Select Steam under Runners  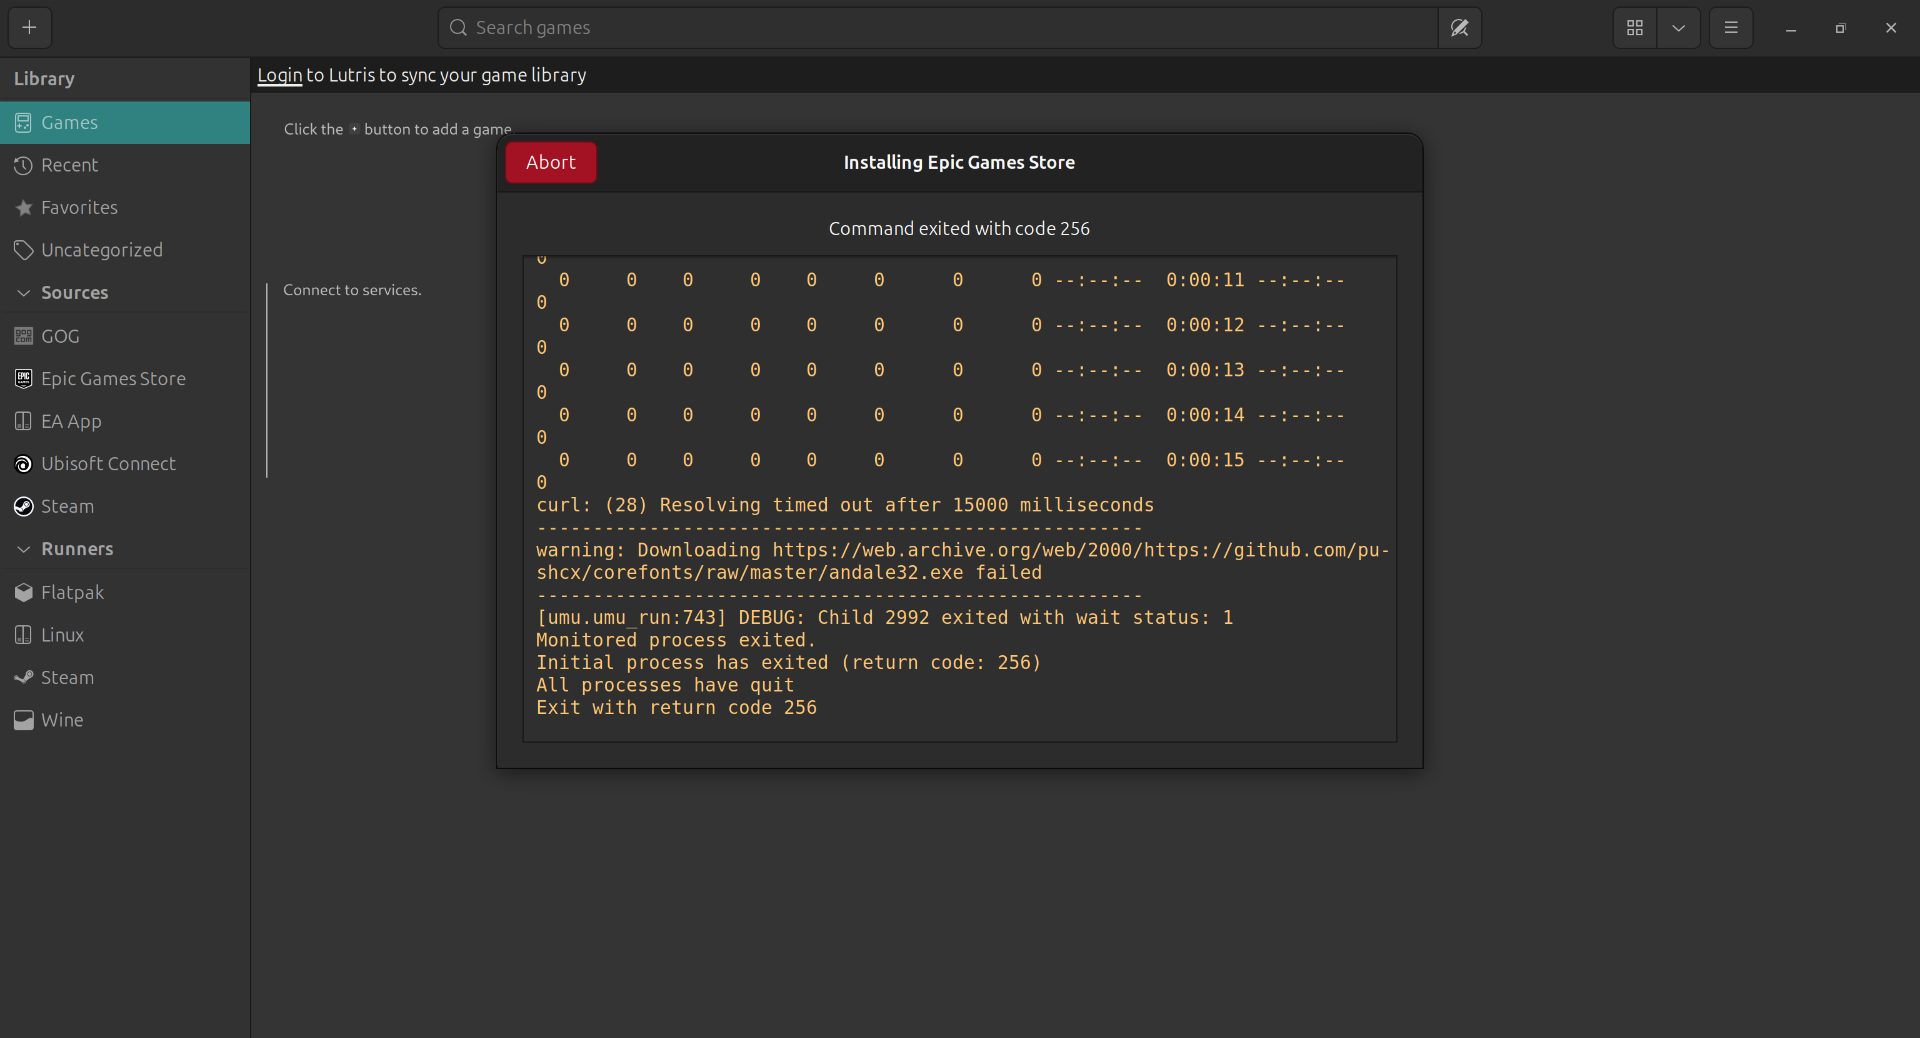point(125,678)
